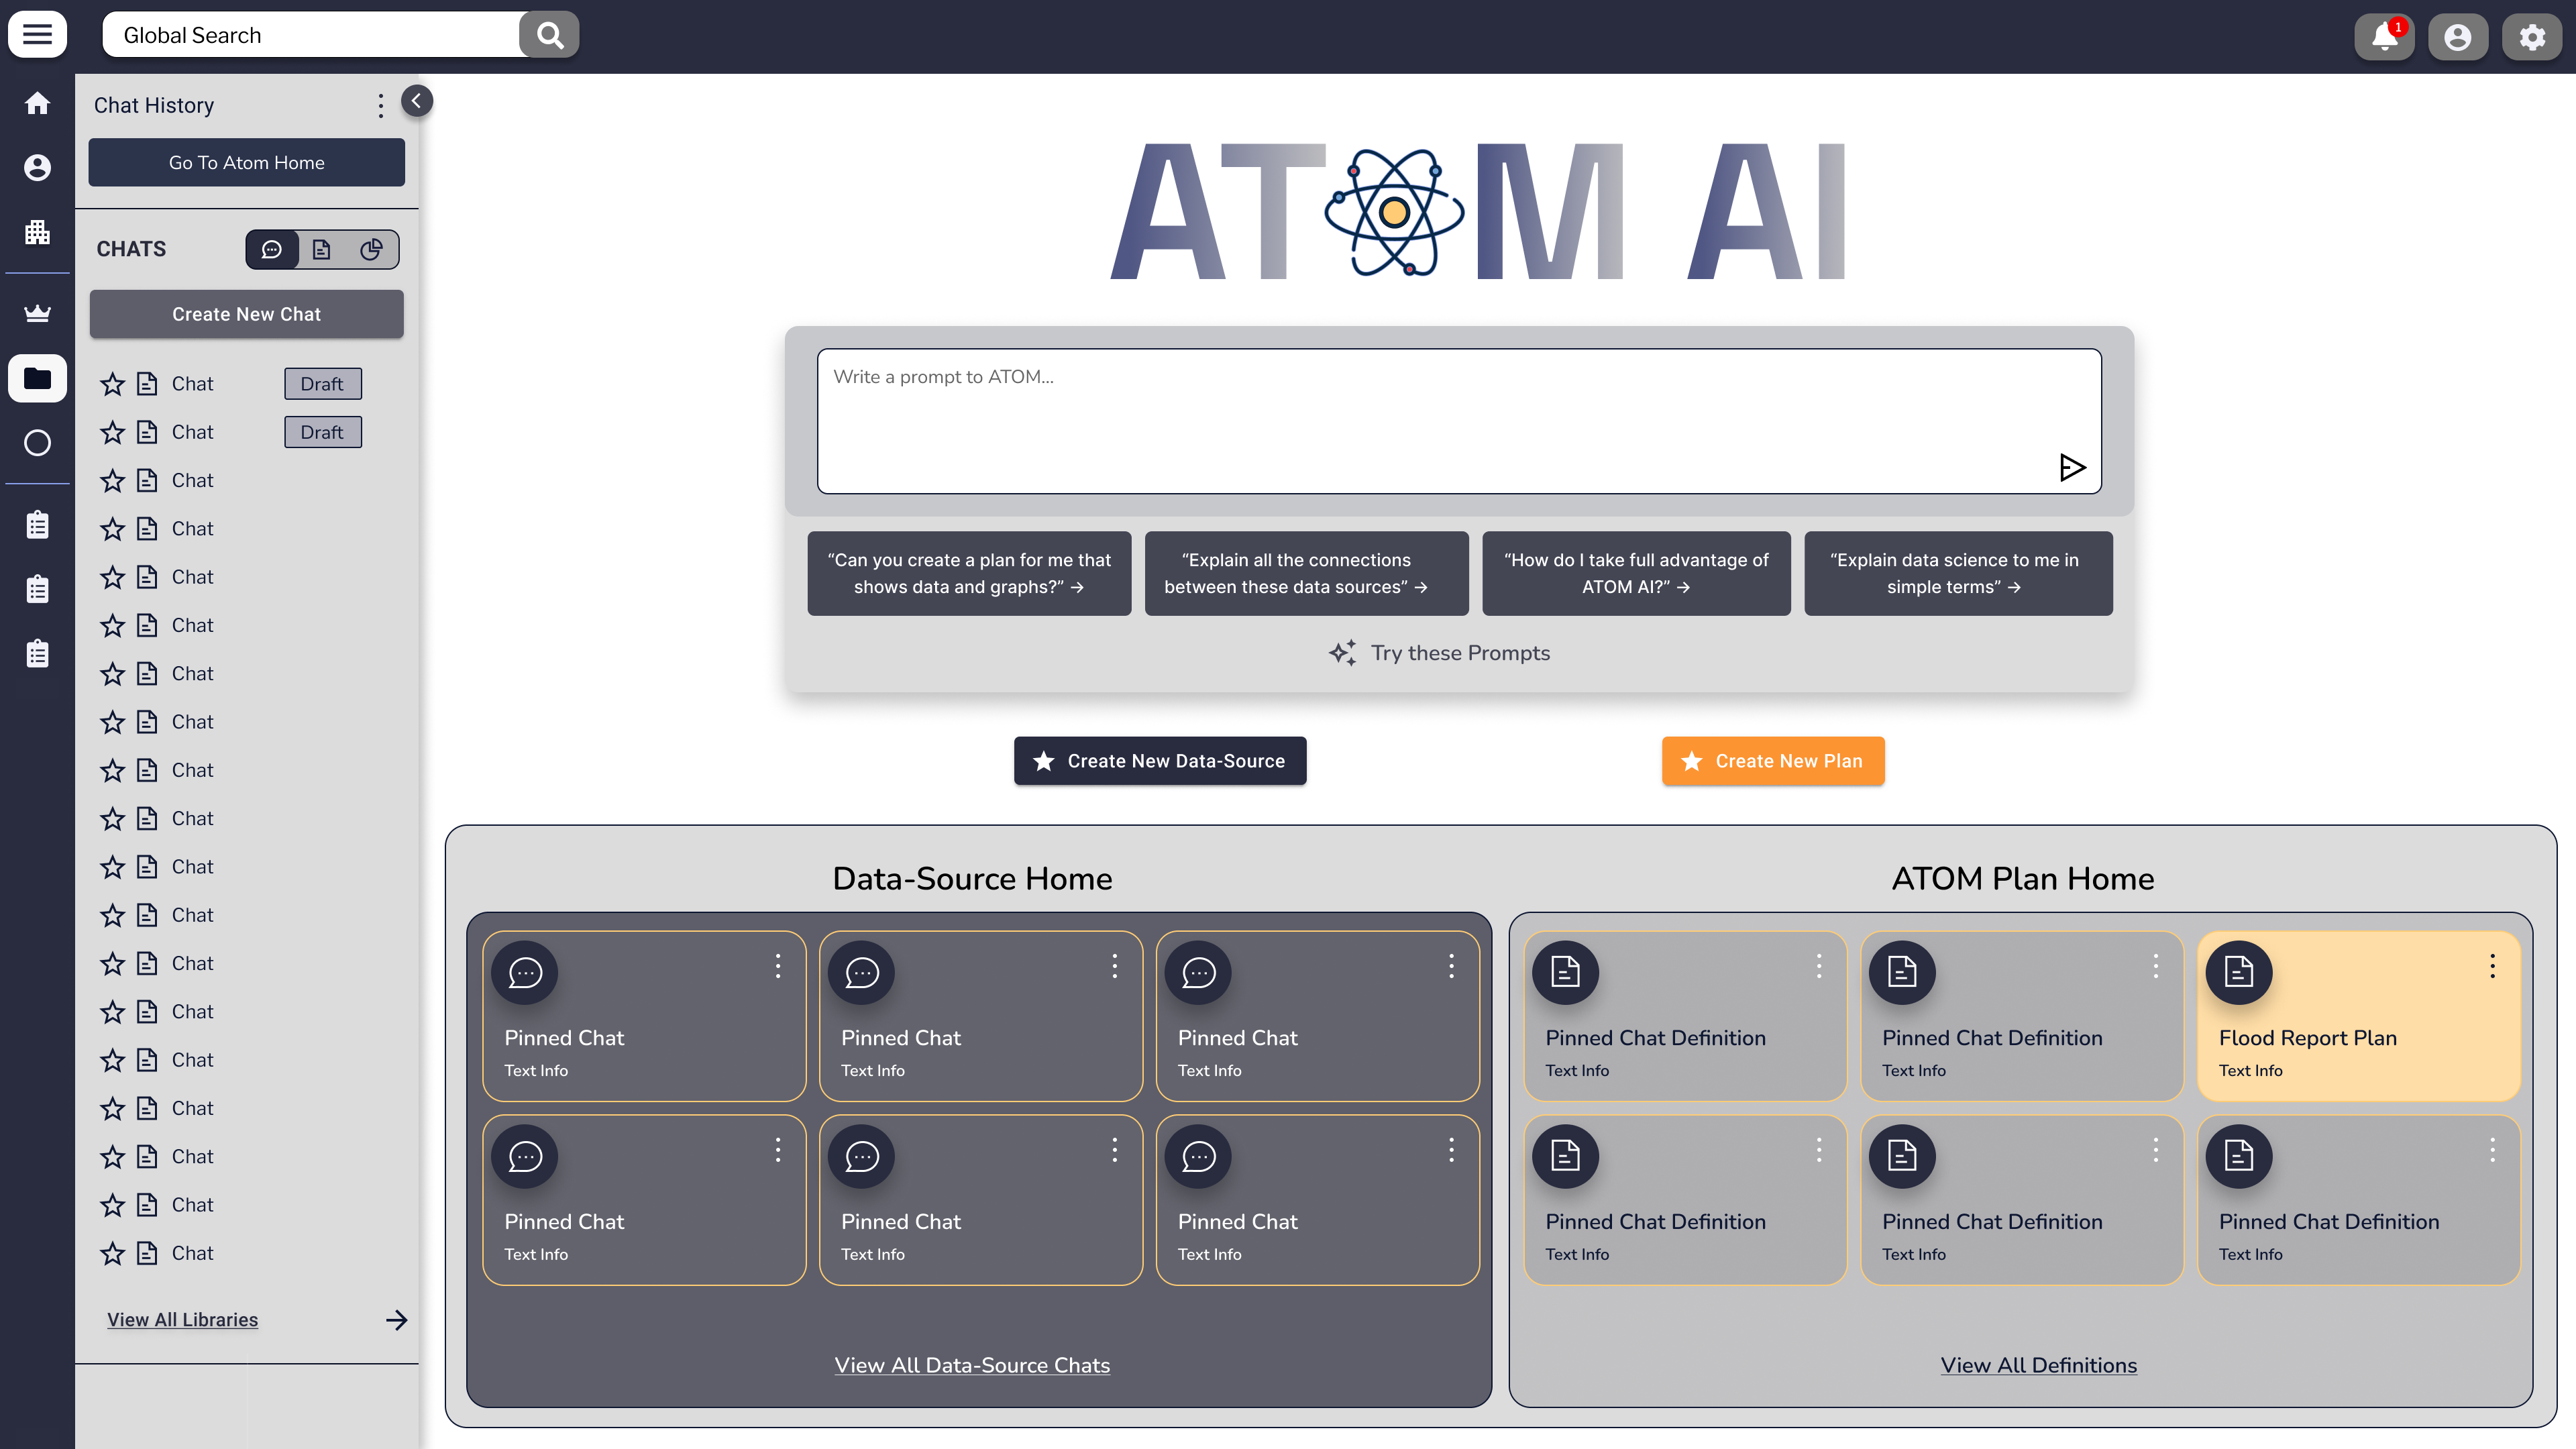Screen dimensions: 2576x1449
Task: Open Chat History three-dot options menu
Action: point(380,106)
